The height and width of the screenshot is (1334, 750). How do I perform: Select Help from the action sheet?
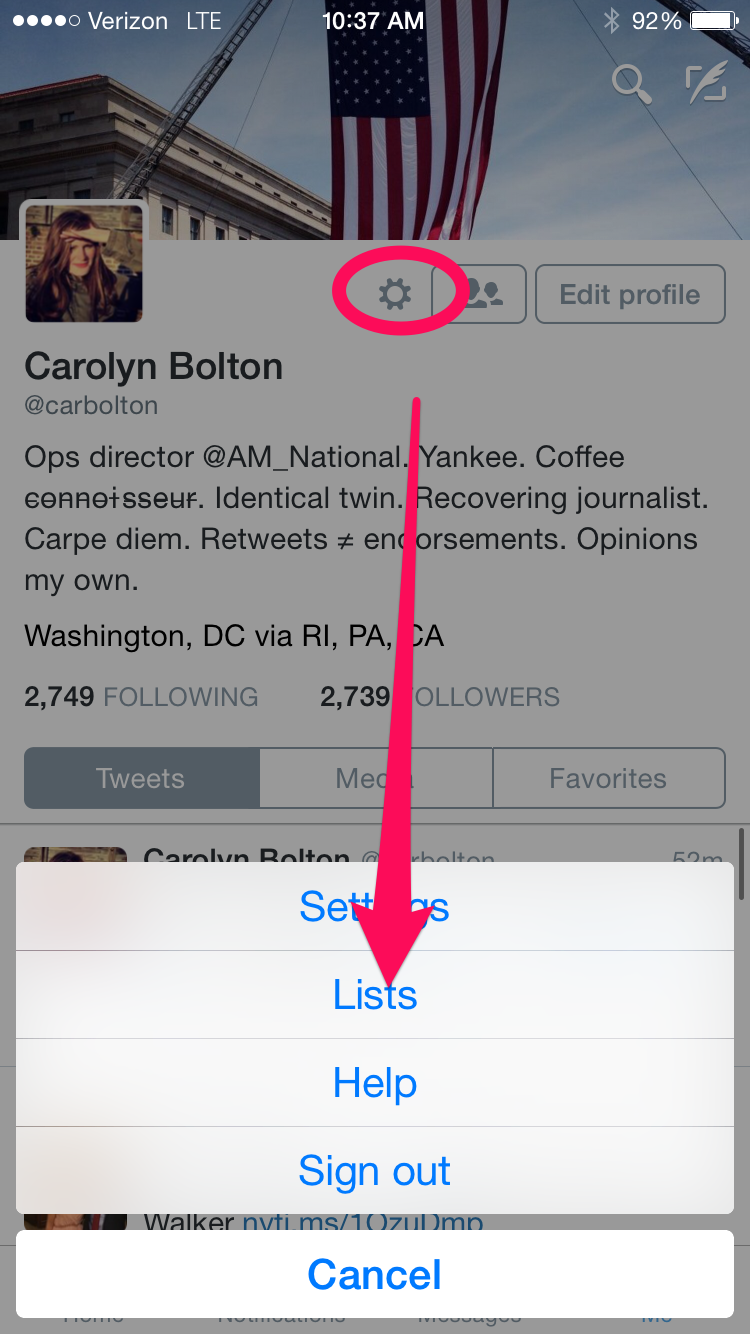click(x=375, y=1082)
